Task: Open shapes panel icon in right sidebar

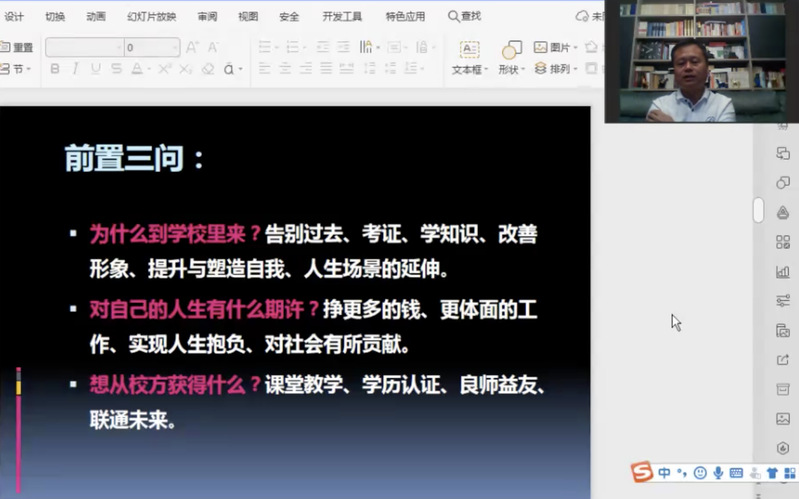Action: (x=783, y=182)
